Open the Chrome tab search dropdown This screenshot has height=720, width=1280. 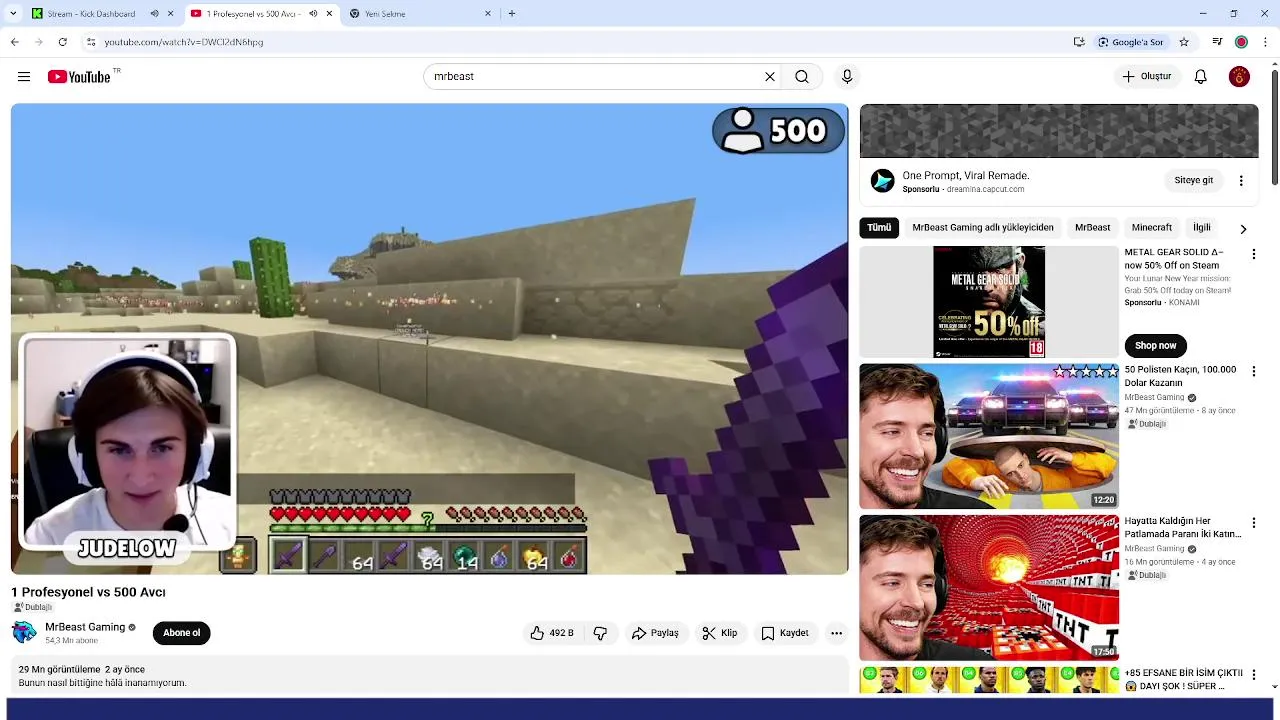click(13, 14)
